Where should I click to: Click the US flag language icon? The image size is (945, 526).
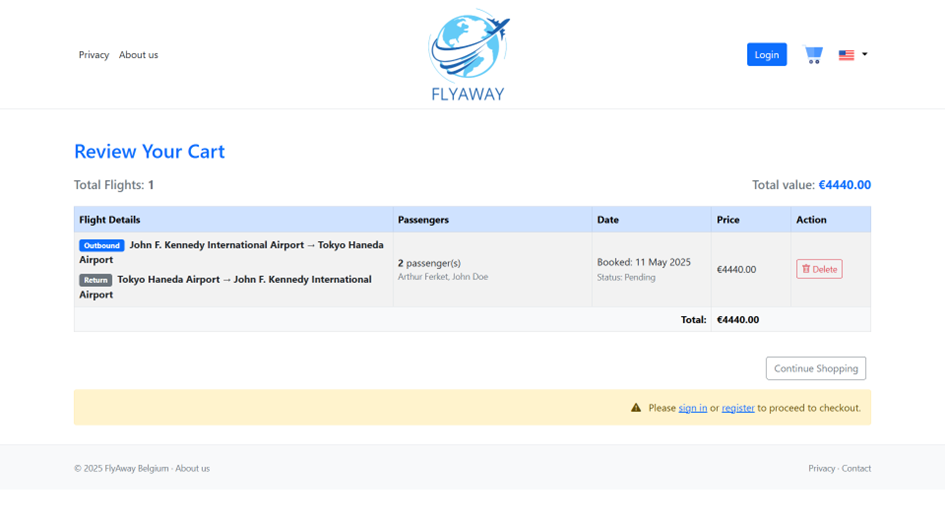(x=846, y=55)
